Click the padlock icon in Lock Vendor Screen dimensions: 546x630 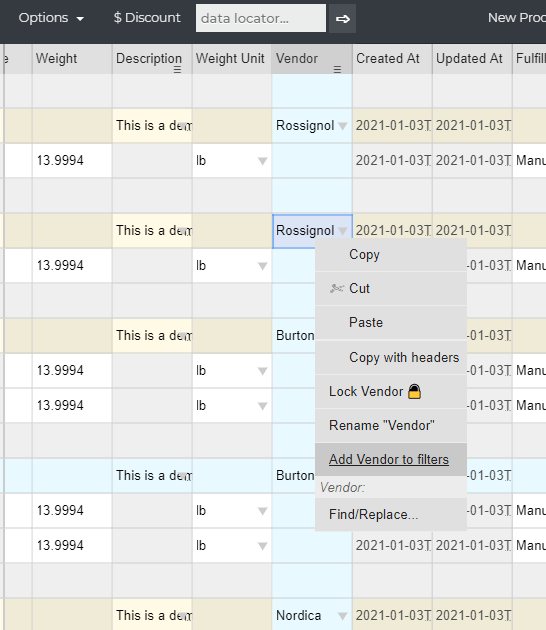415,391
